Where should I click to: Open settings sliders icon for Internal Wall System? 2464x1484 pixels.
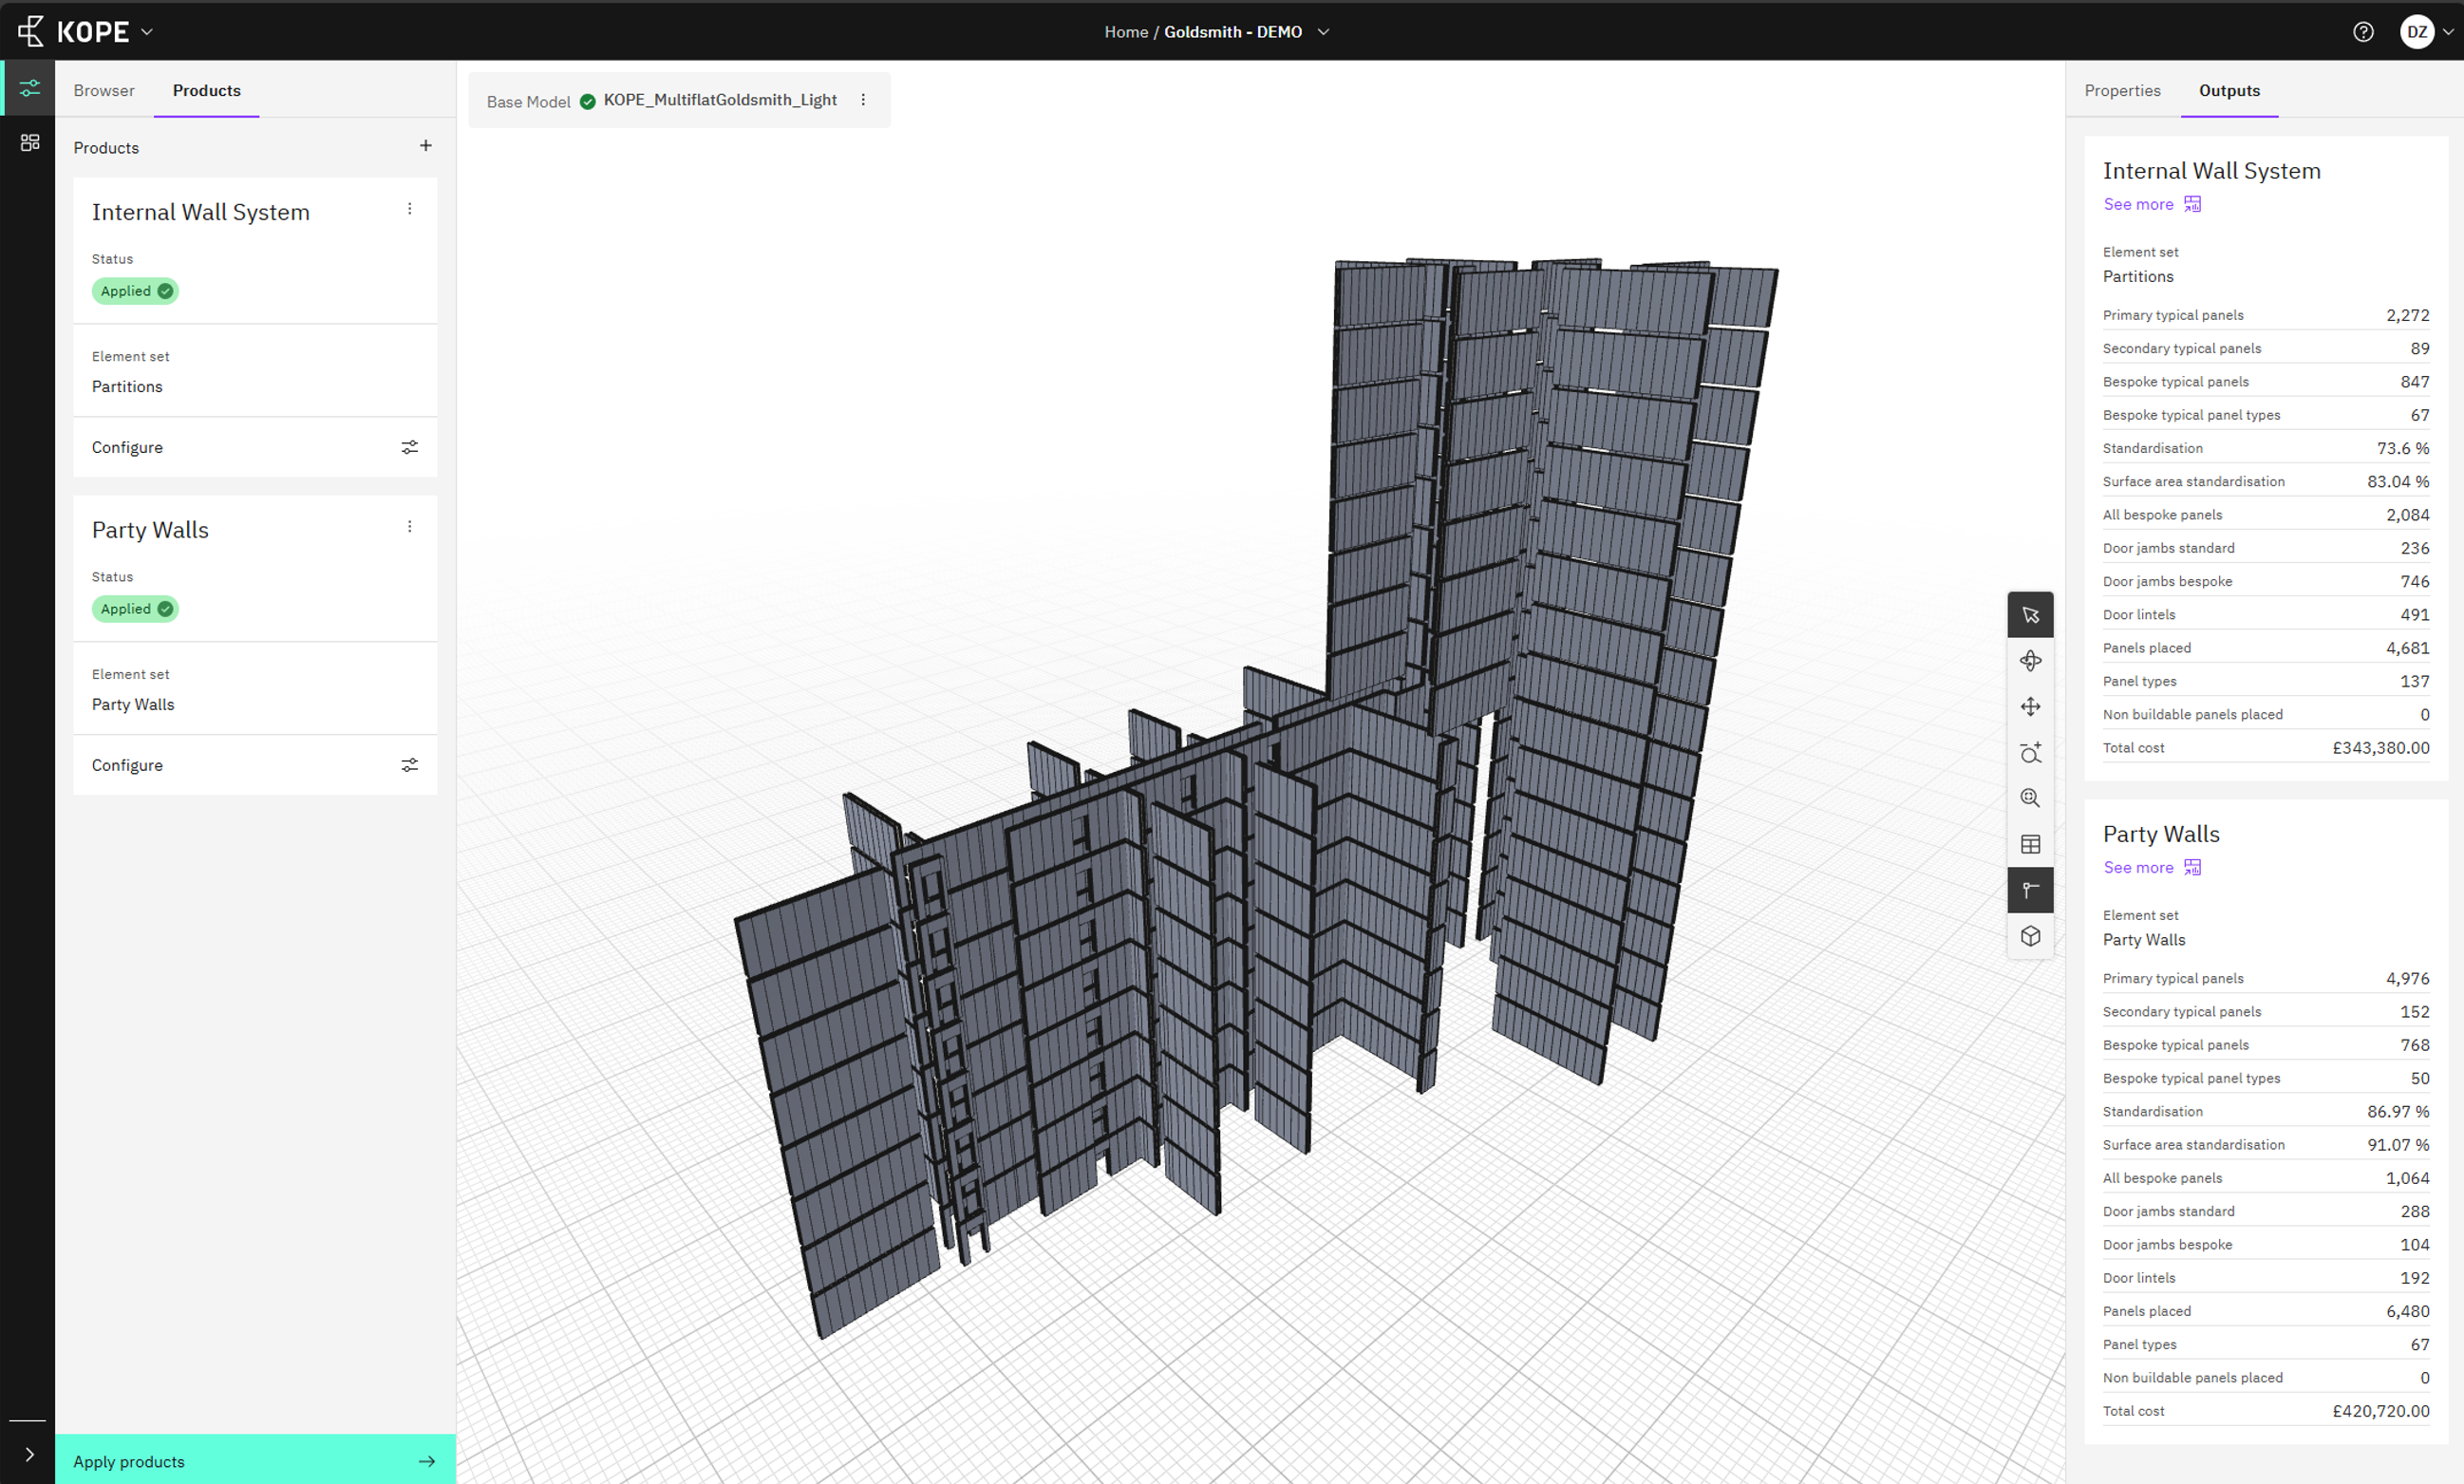tap(410, 447)
